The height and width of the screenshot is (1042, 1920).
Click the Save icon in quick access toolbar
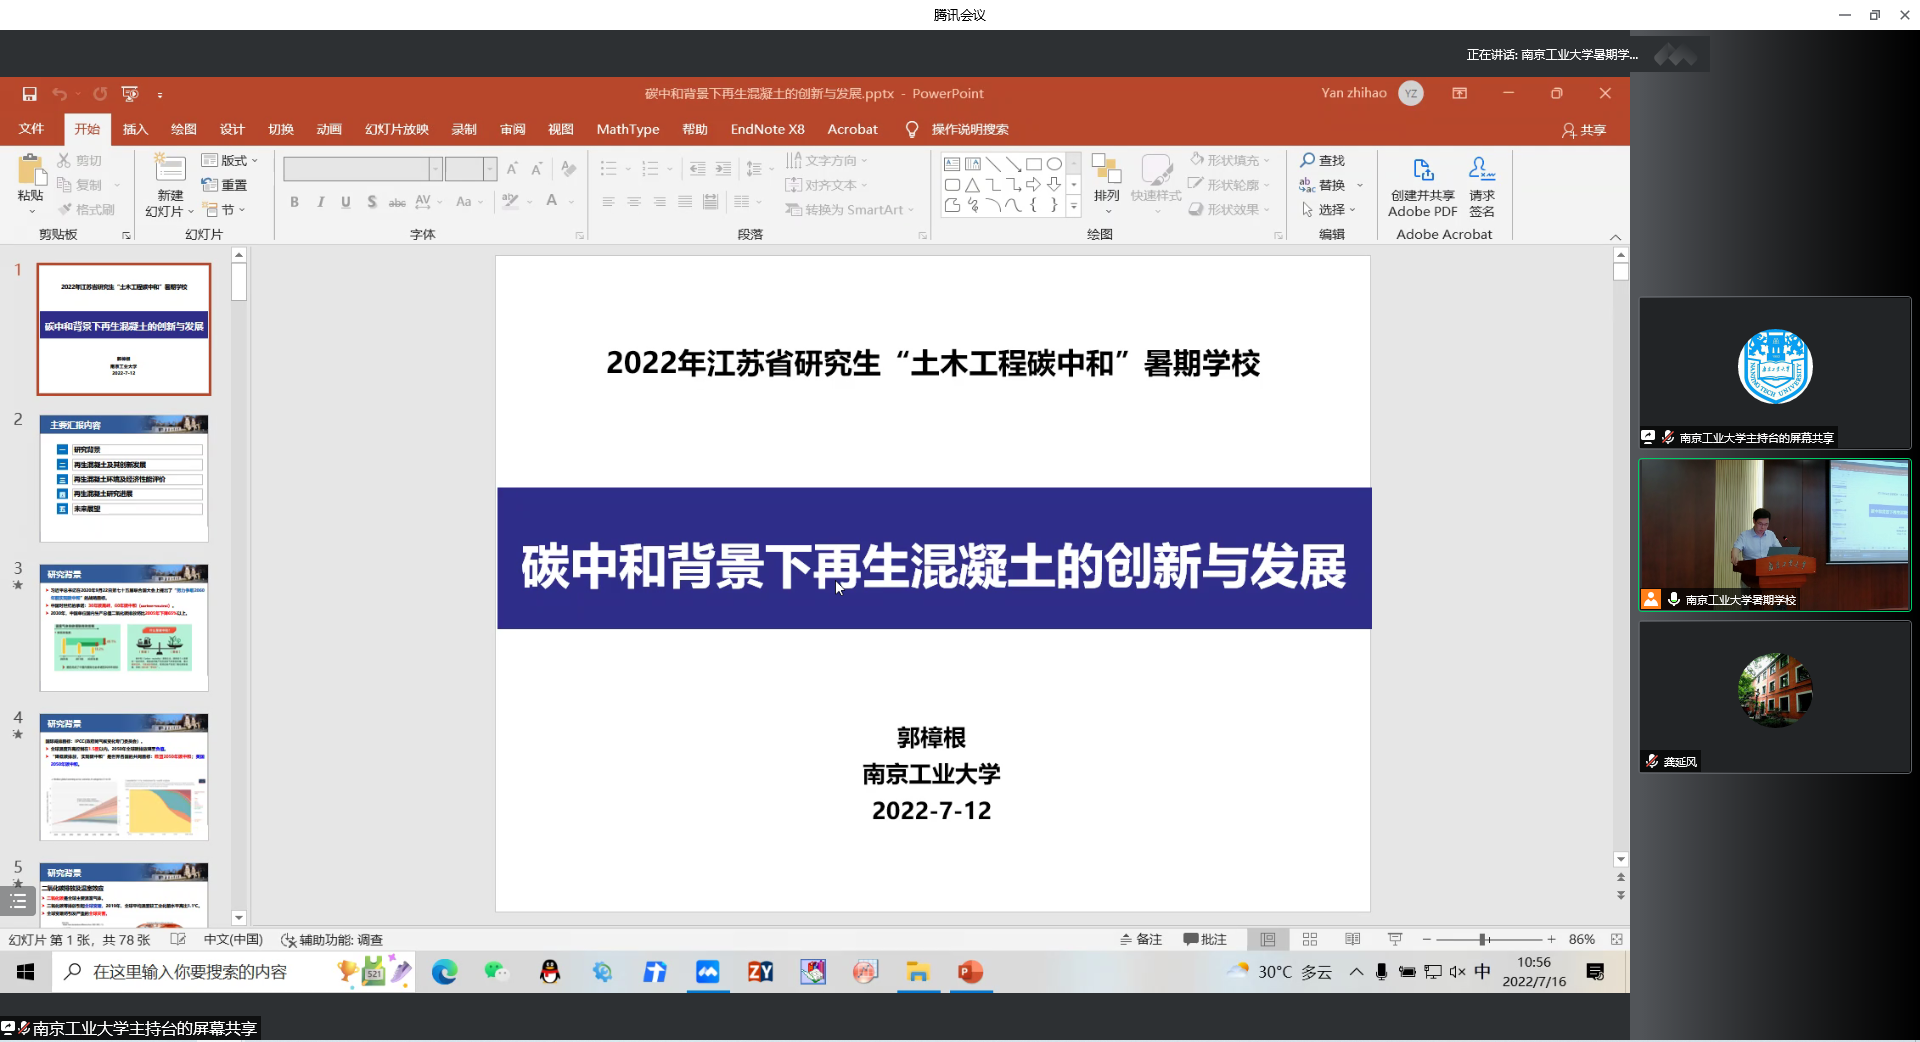click(x=30, y=94)
